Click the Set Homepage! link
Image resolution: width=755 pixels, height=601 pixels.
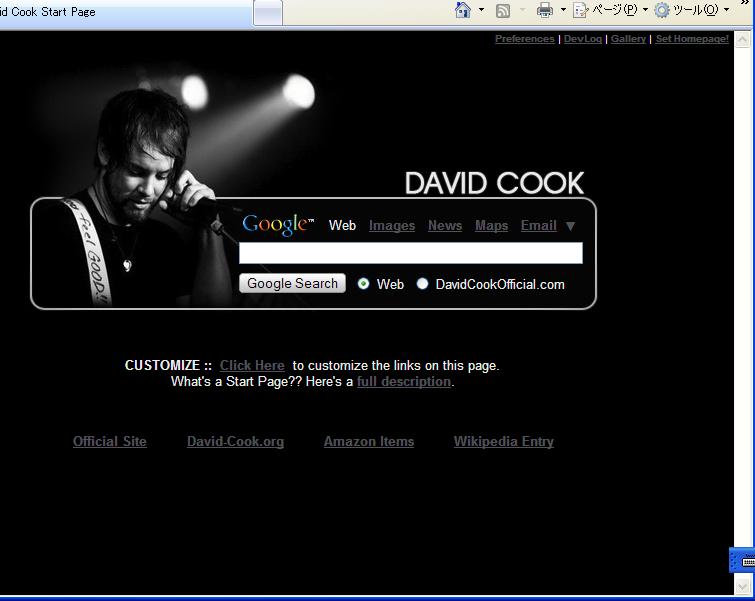[x=692, y=39]
